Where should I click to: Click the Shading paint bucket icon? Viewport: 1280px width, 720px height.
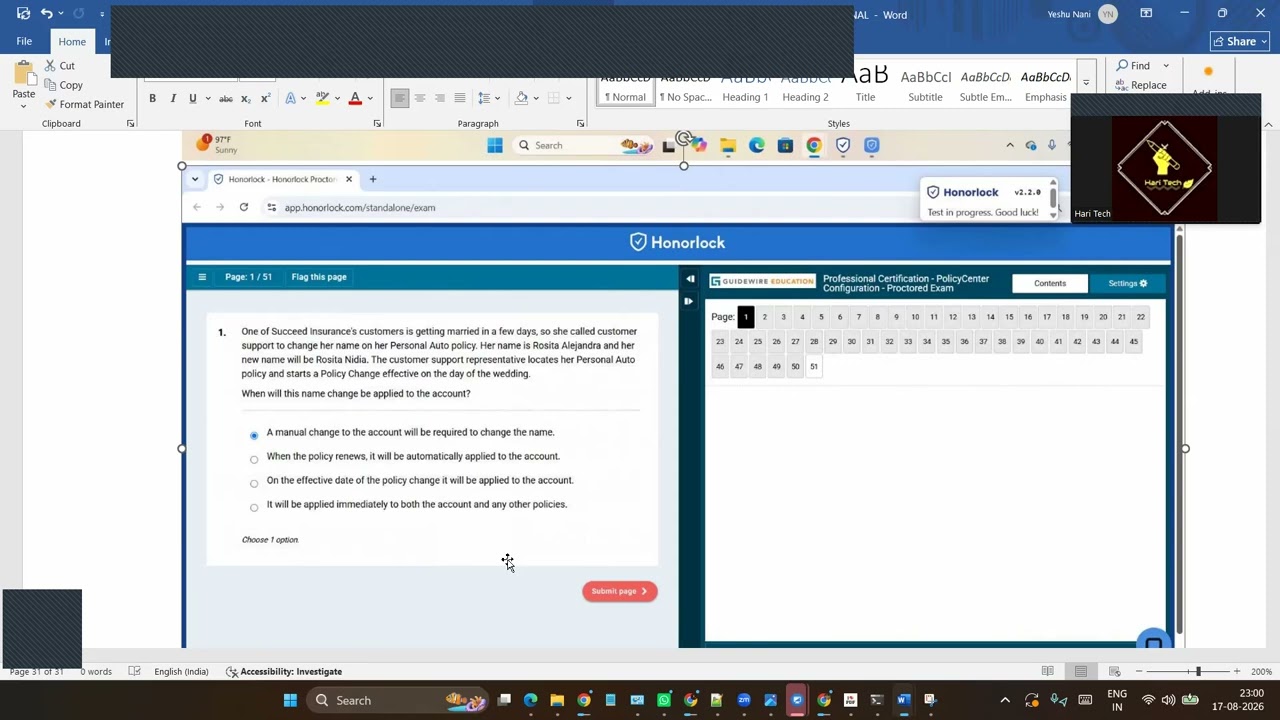tap(521, 98)
